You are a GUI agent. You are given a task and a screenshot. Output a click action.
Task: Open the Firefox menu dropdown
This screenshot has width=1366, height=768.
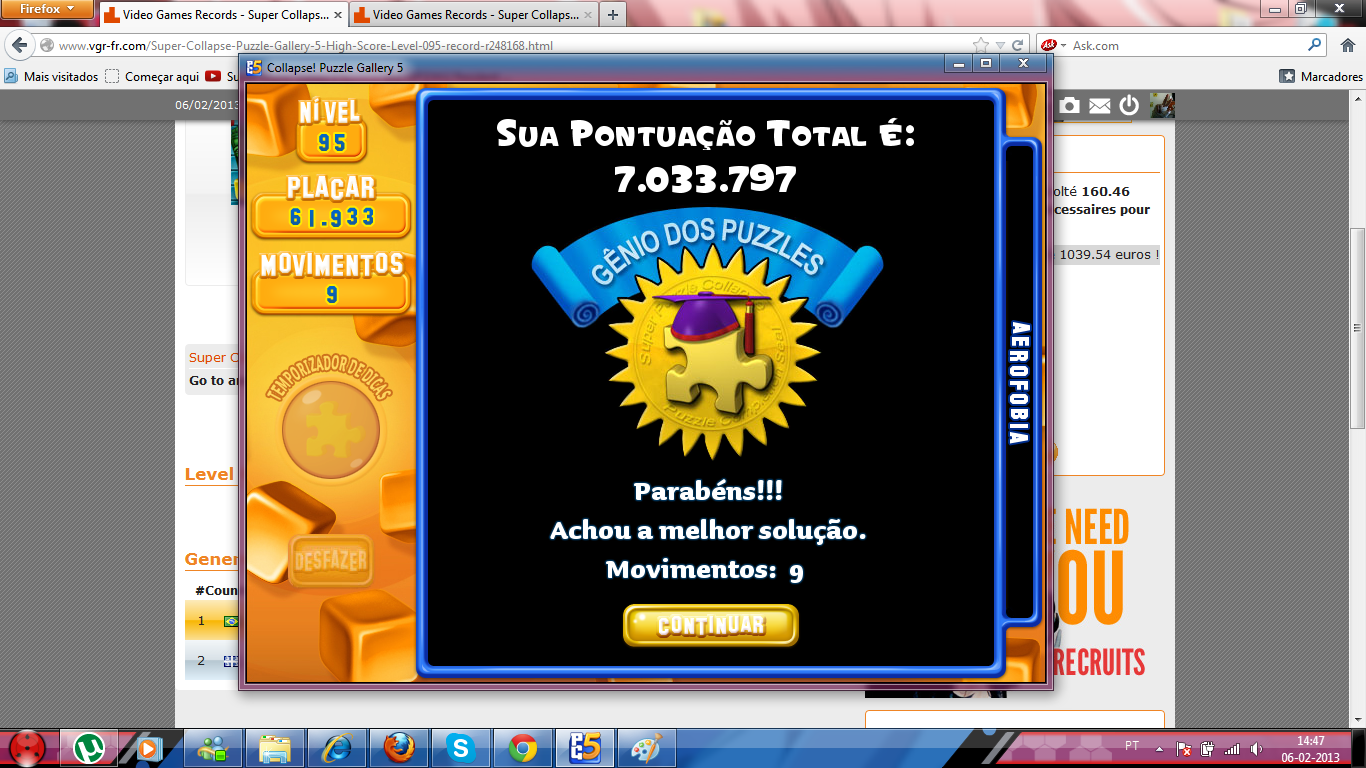[48, 11]
